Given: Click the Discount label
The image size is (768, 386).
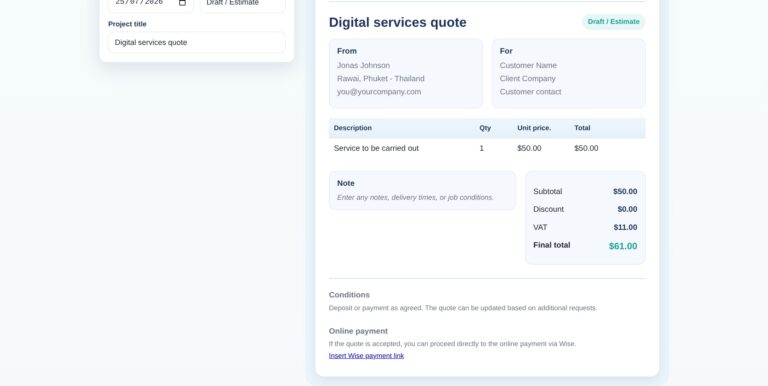Looking at the screenshot, I should (x=549, y=209).
